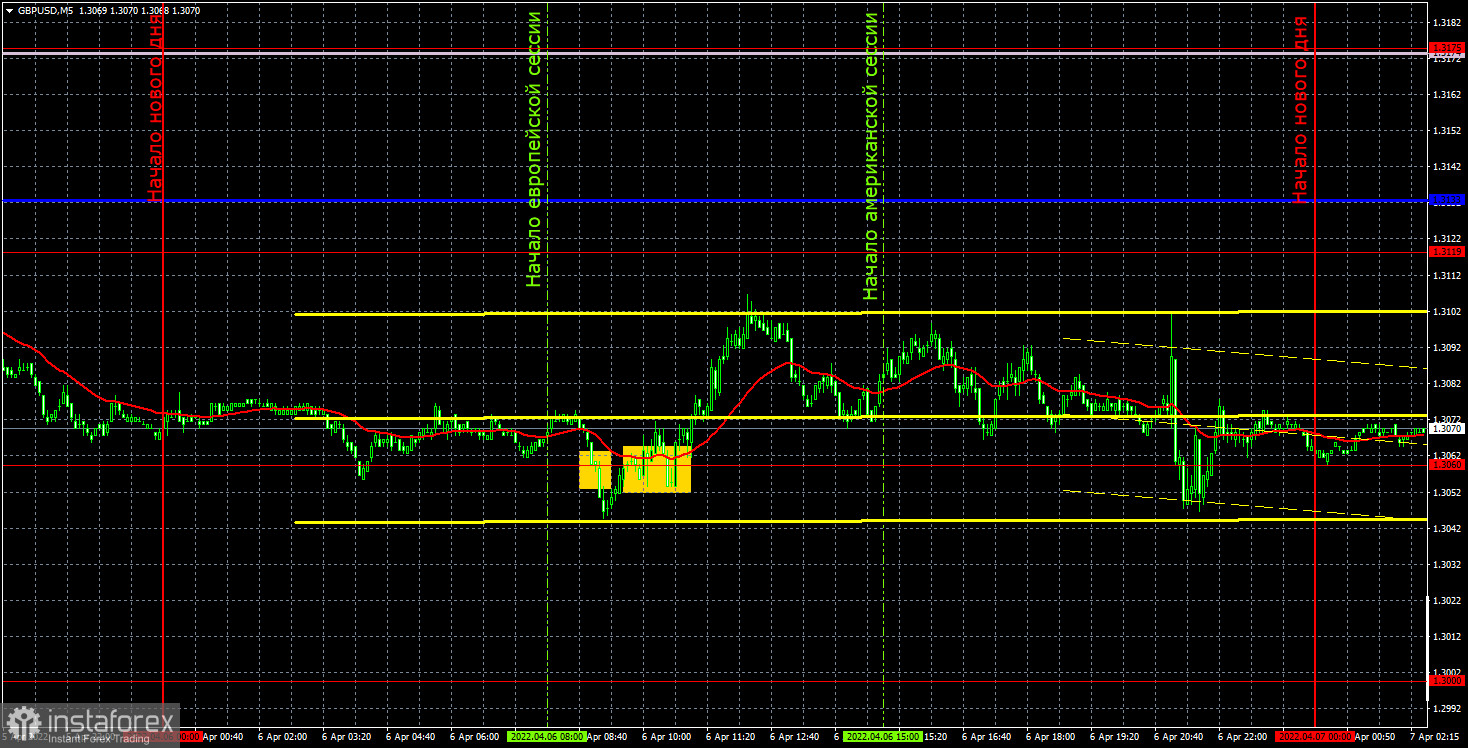Click the '7 Apr 02:15' time axis label
The height and width of the screenshot is (748, 1468).
point(1437,736)
